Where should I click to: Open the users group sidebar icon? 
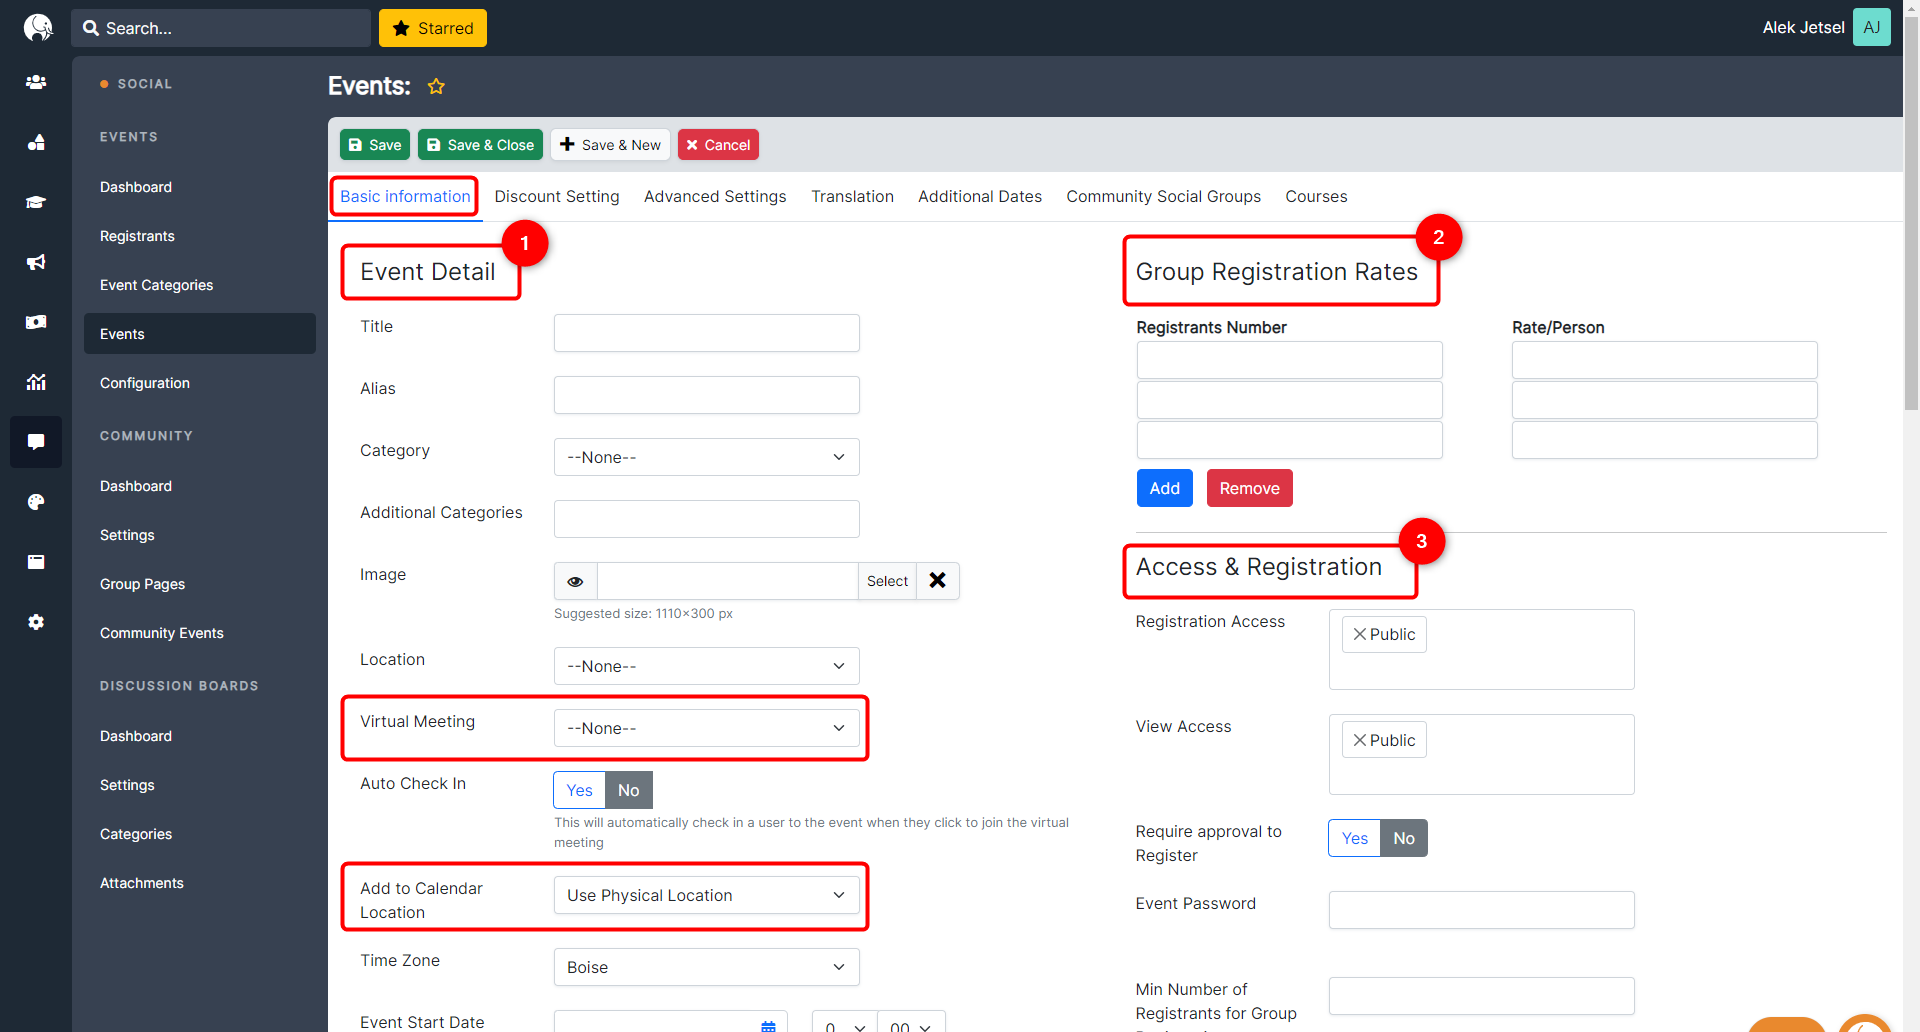pos(36,82)
